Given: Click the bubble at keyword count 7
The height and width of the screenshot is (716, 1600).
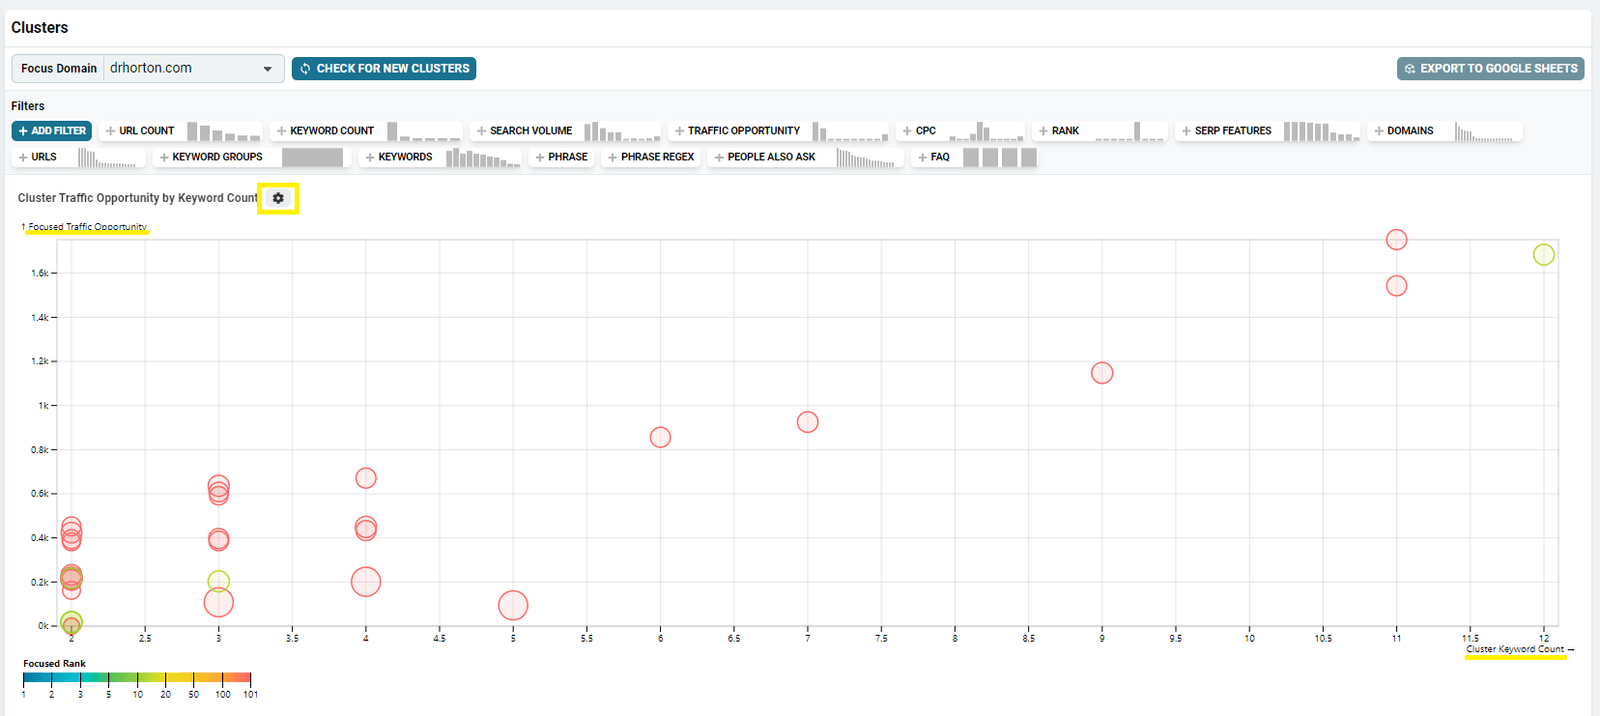Looking at the screenshot, I should (x=808, y=422).
